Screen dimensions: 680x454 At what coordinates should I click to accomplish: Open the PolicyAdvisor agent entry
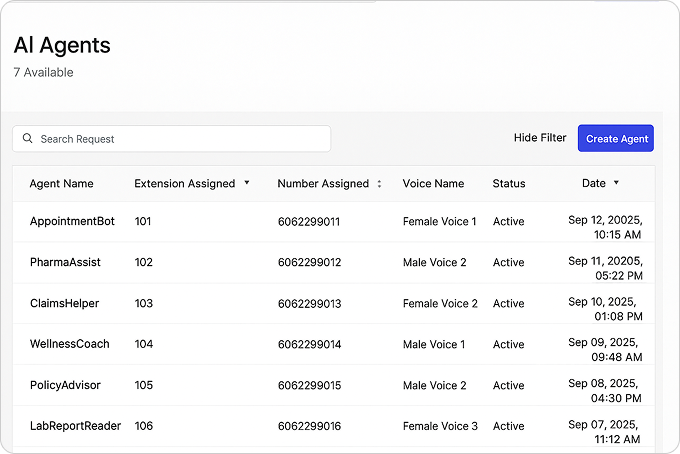[x=65, y=385]
